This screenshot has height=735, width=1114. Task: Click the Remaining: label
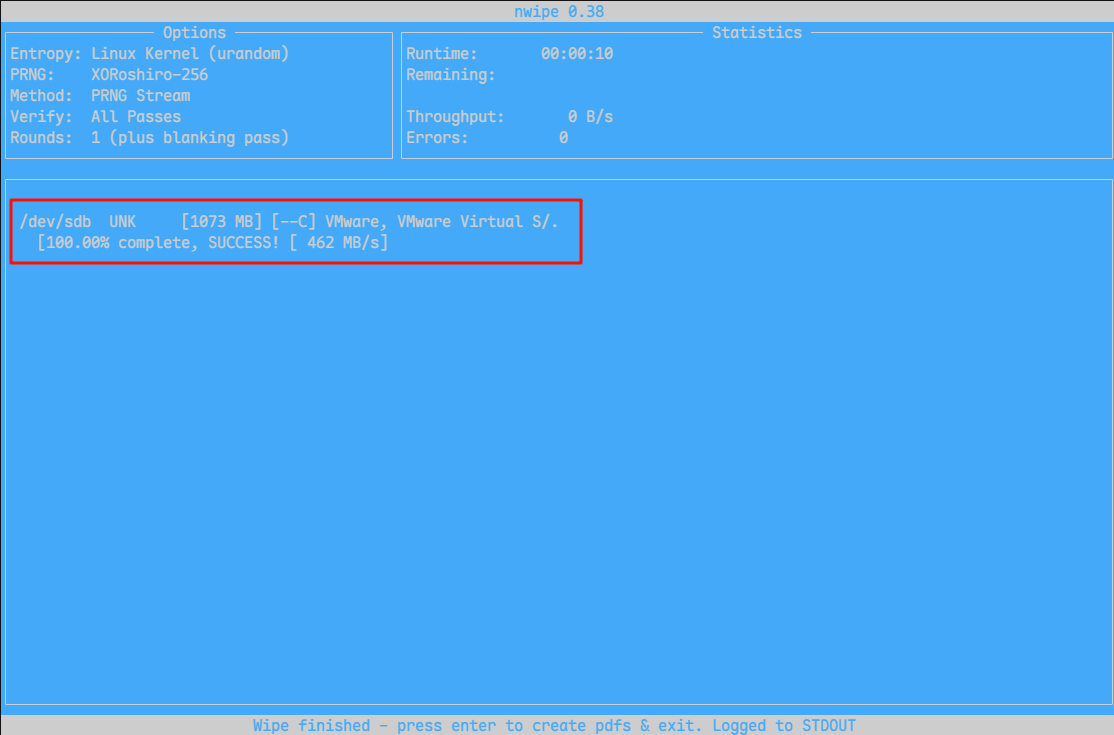tap(450, 75)
